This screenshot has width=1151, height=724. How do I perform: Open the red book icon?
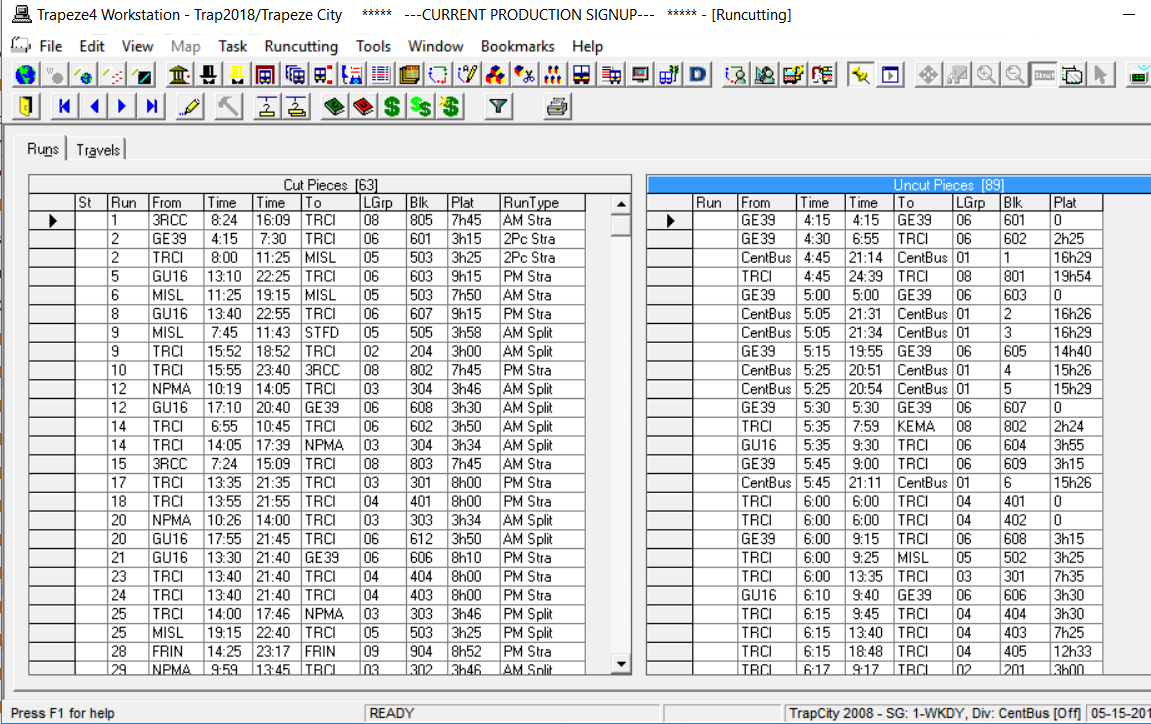tap(364, 106)
